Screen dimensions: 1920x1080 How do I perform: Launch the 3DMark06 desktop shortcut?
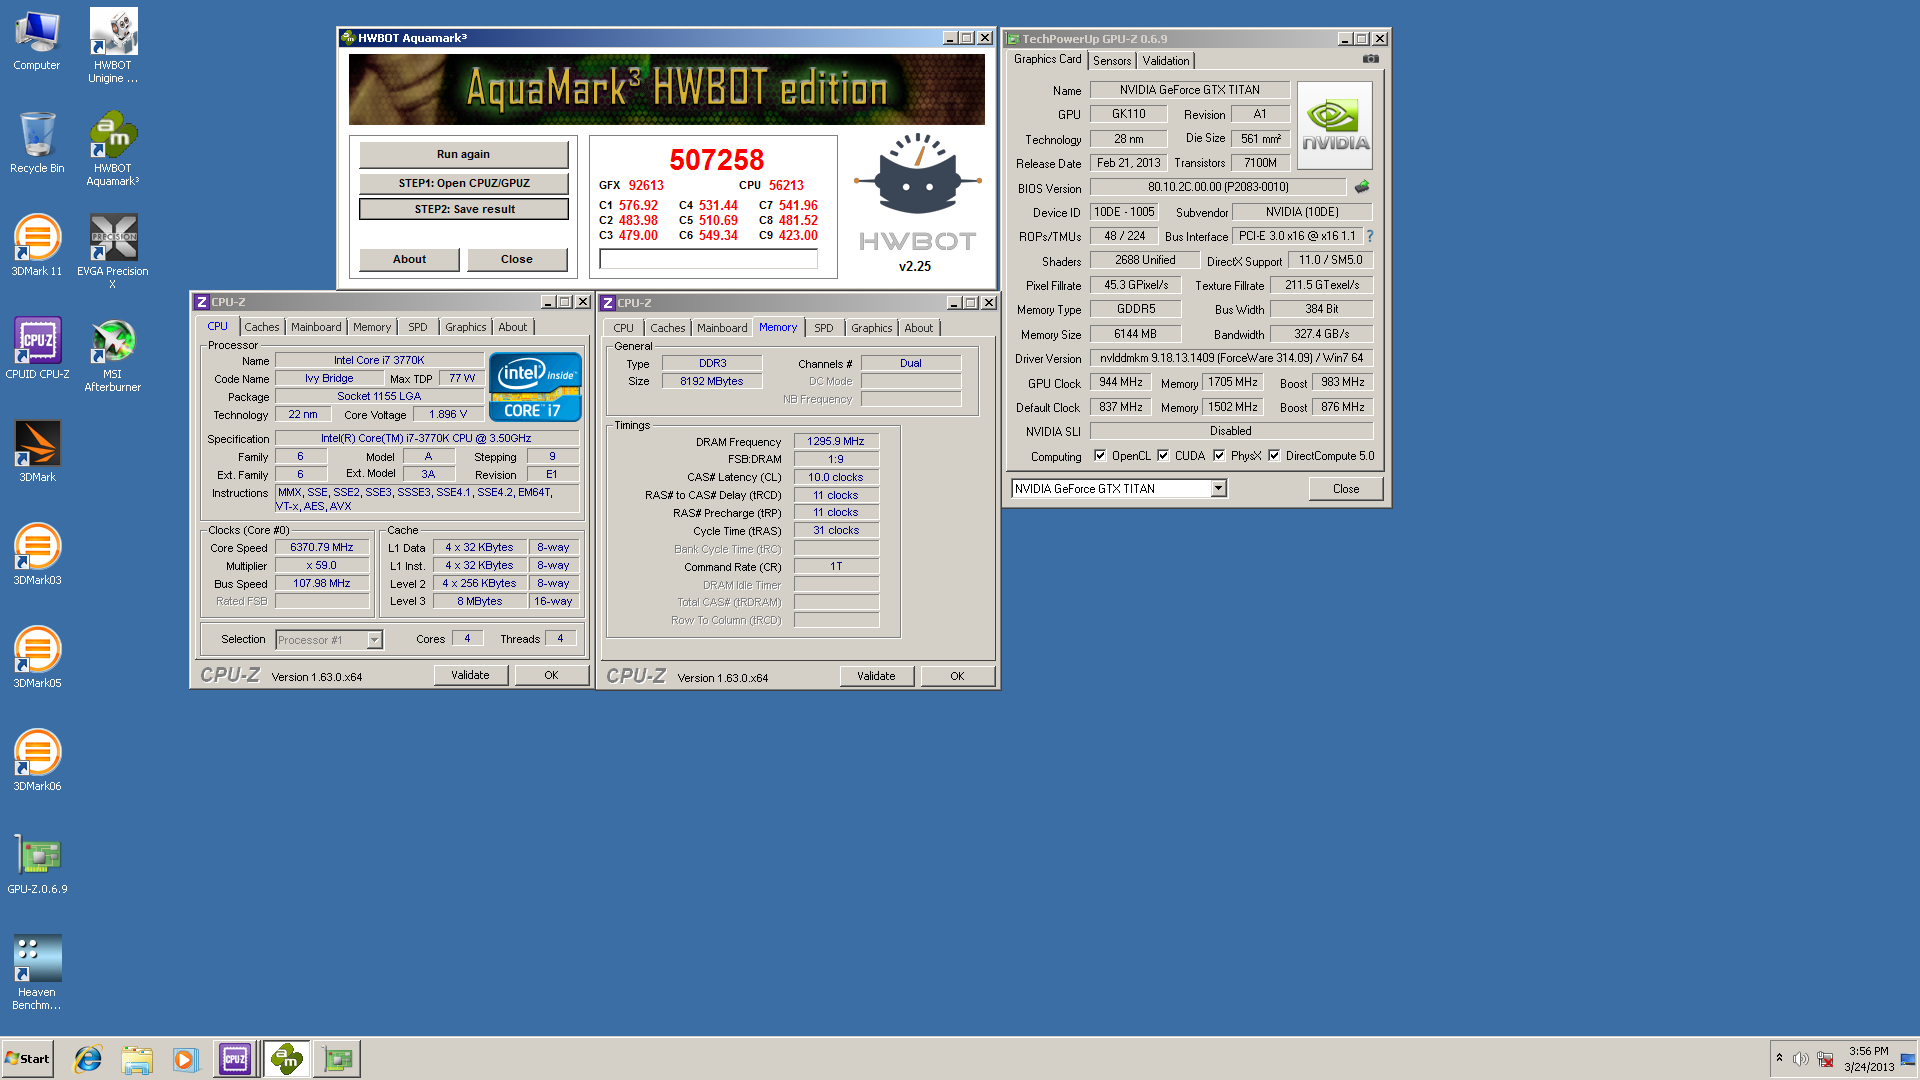[37, 760]
